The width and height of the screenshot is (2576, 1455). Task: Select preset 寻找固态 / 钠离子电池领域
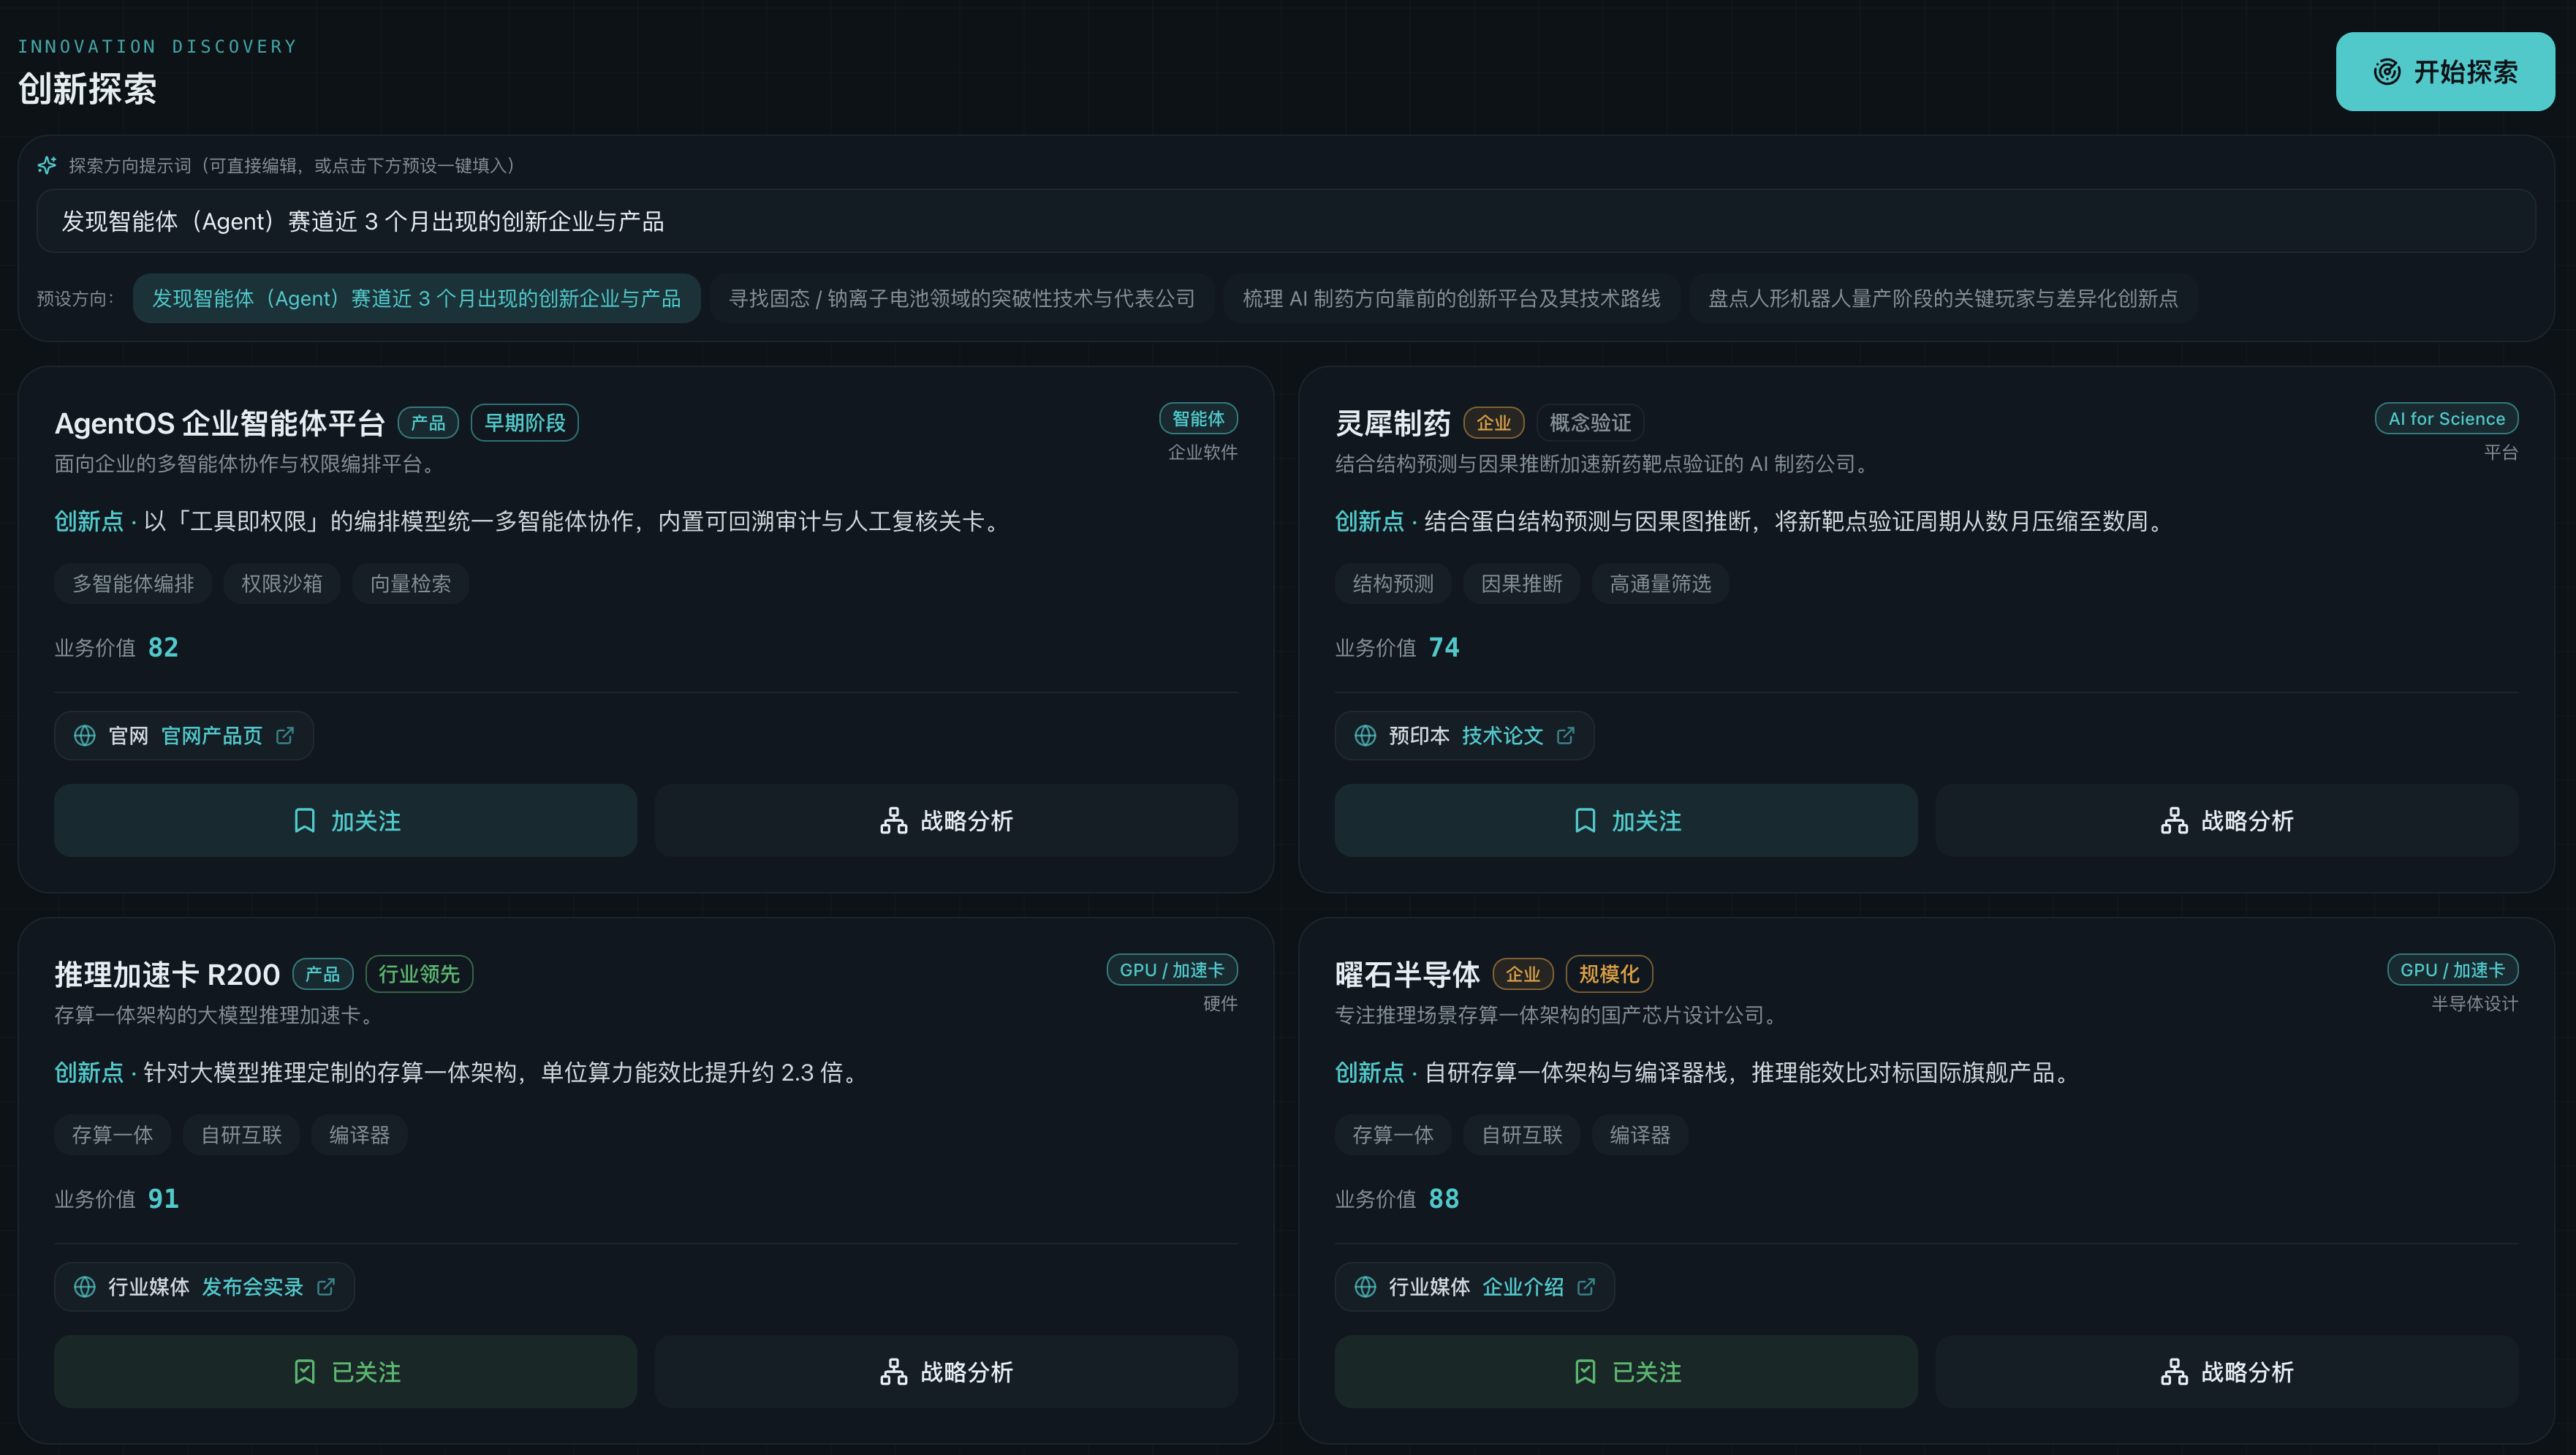[x=961, y=298]
